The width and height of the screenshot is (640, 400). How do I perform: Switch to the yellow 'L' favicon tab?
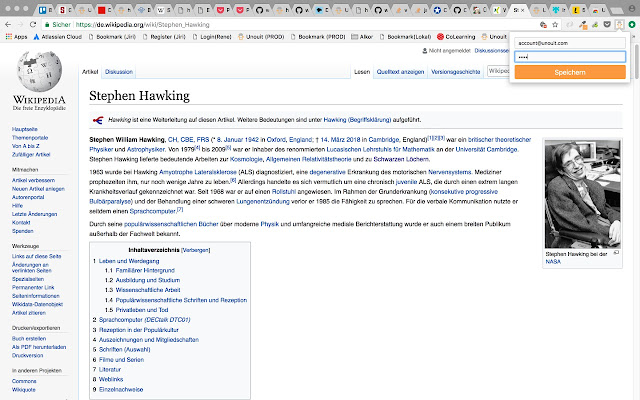click(579, 9)
